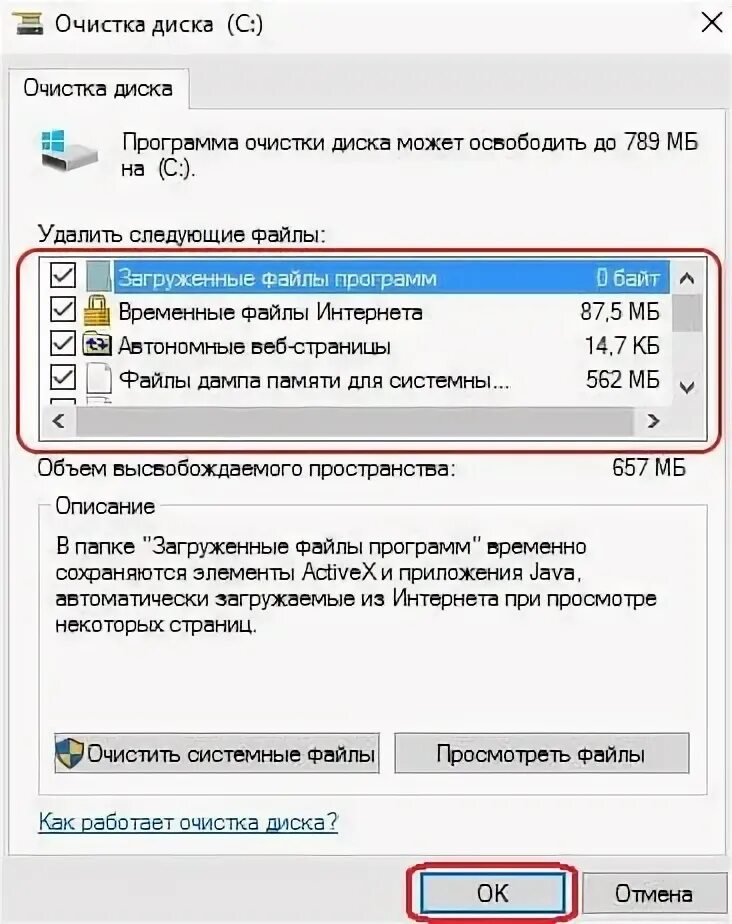Click the Disk Cleanup icon in title bar
The width and height of the screenshot is (732, 924).
28,24
